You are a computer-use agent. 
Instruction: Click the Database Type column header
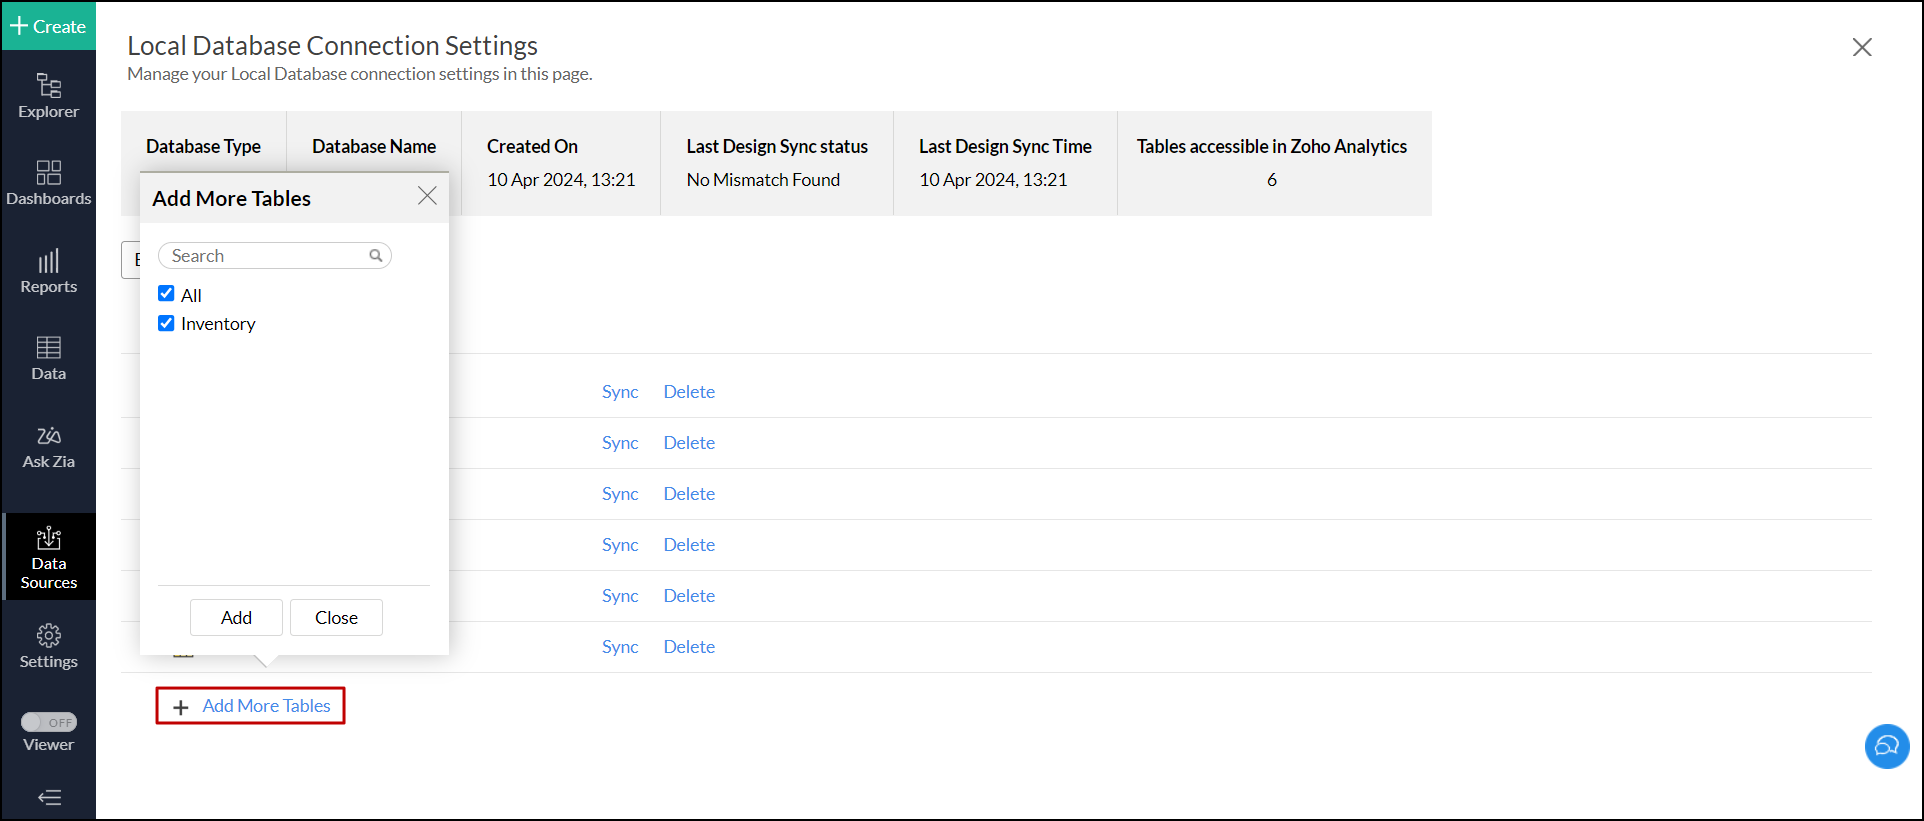point(203,146)
